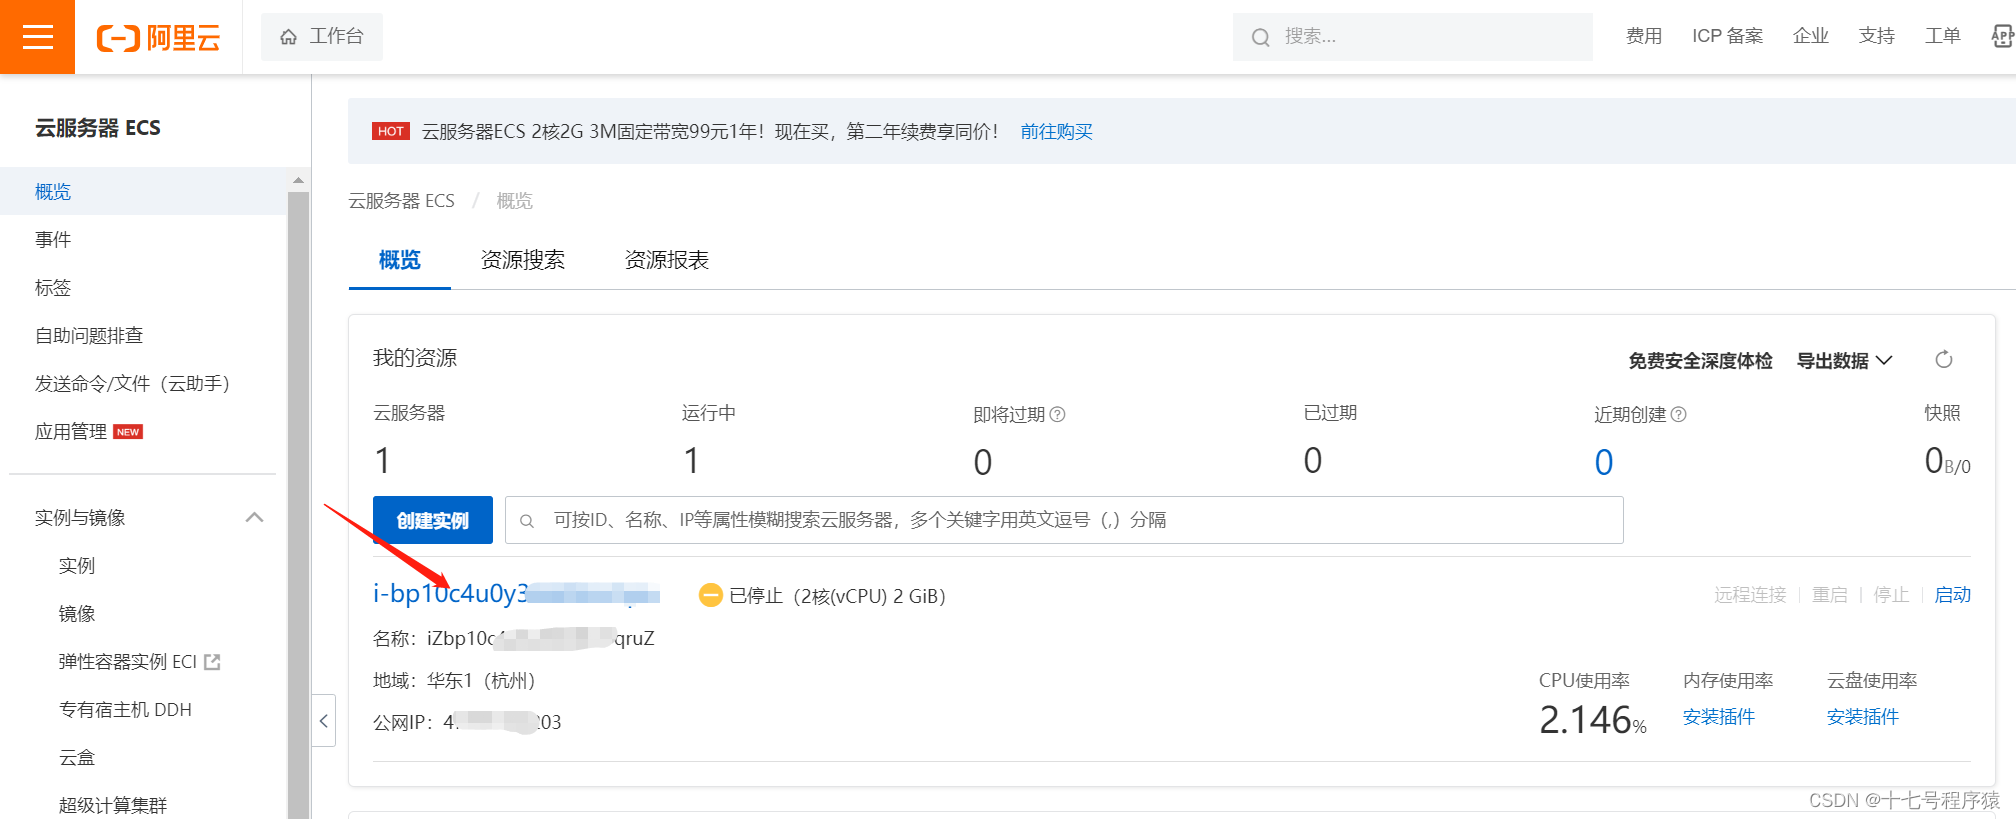Click the 重启 instance action
Viewport: 2016px width, 819px height.
[1830, 595]
